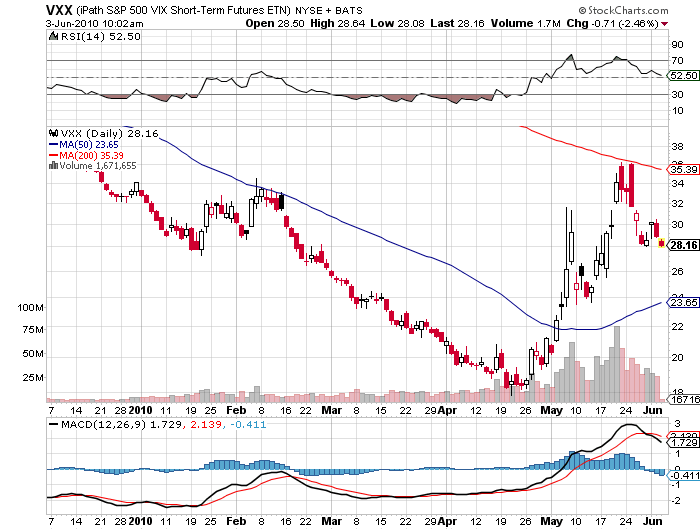The image size is (700, 530).
Task: Click the Volume 1.7M value in header
Action: pos(525,24)
